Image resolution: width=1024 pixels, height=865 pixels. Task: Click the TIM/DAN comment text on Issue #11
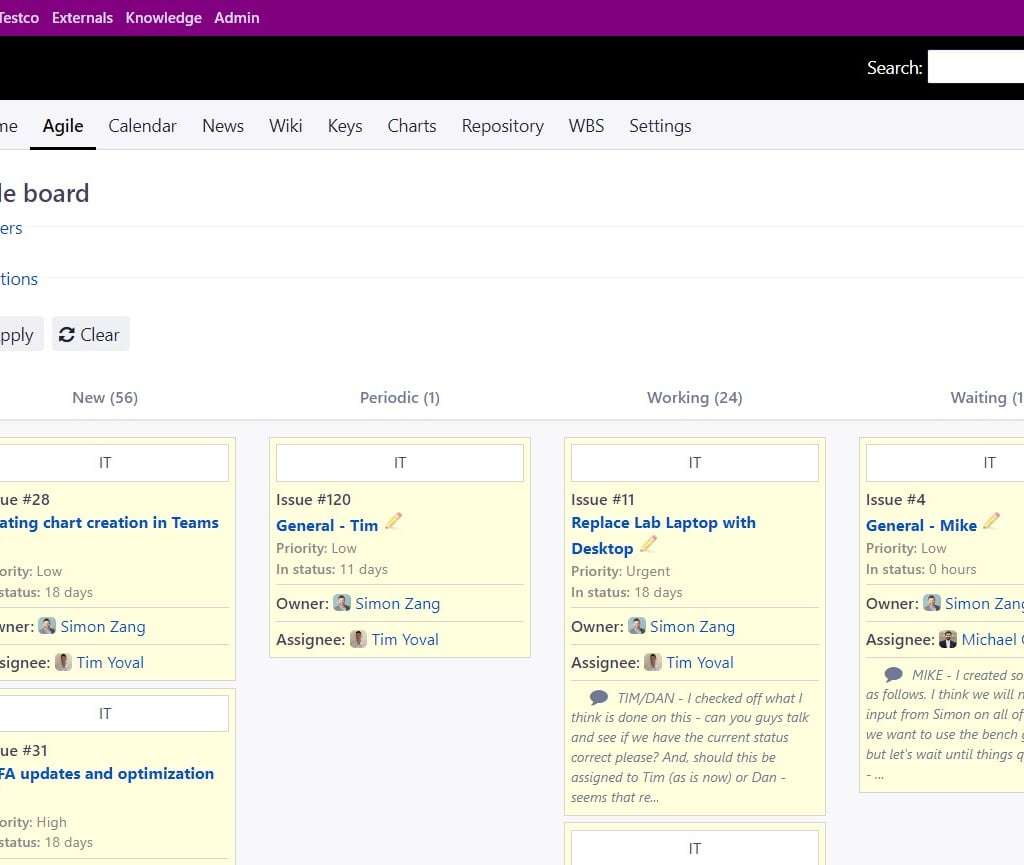(x=691, y=747)
